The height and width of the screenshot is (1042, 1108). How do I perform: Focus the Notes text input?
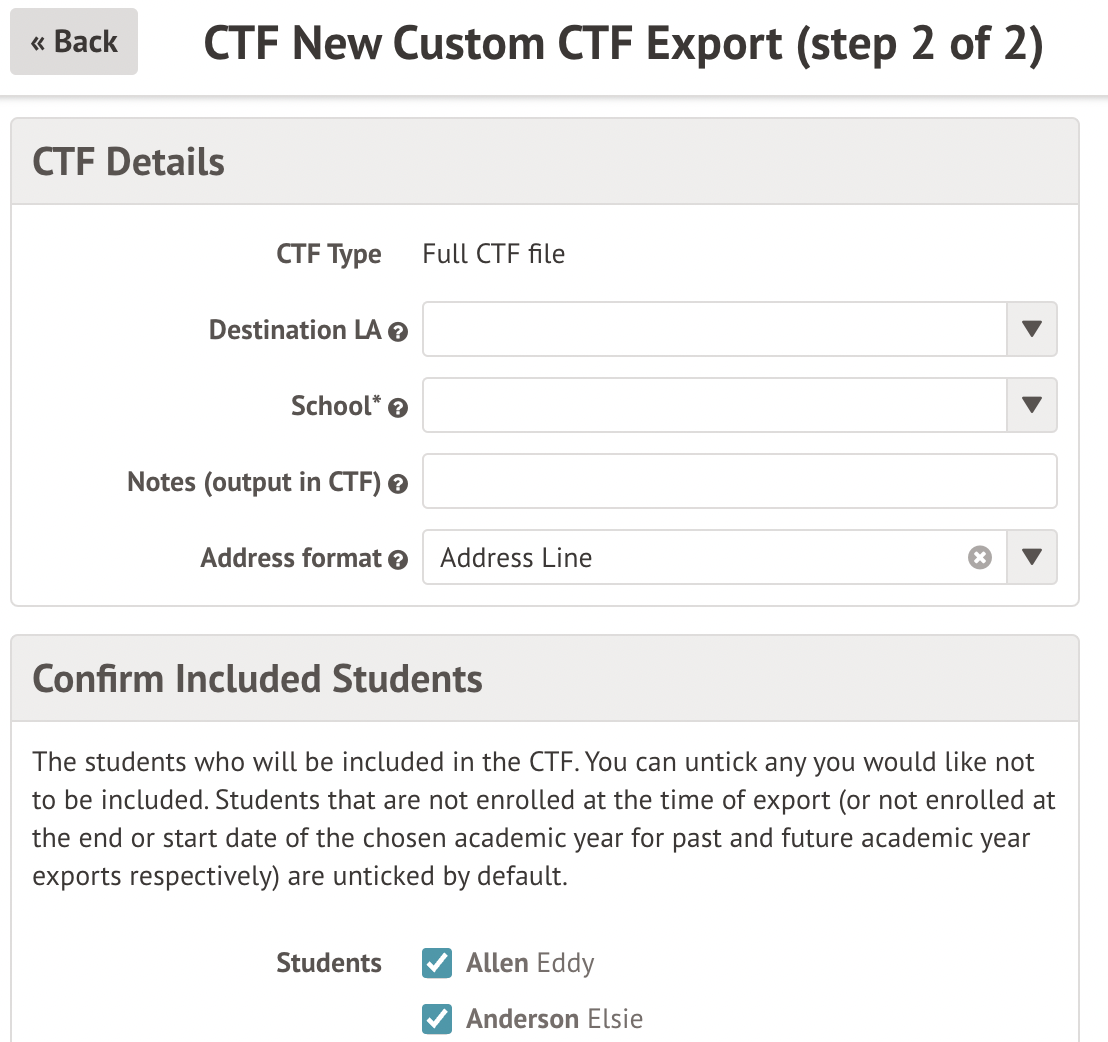[x=739, y=482]
